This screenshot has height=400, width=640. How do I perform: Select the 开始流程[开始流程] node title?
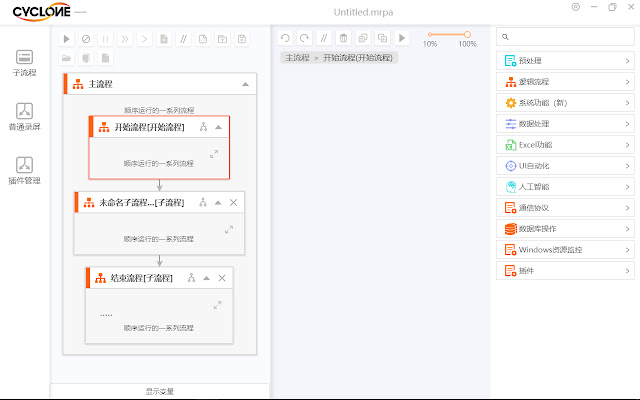(x=149, y=127)
